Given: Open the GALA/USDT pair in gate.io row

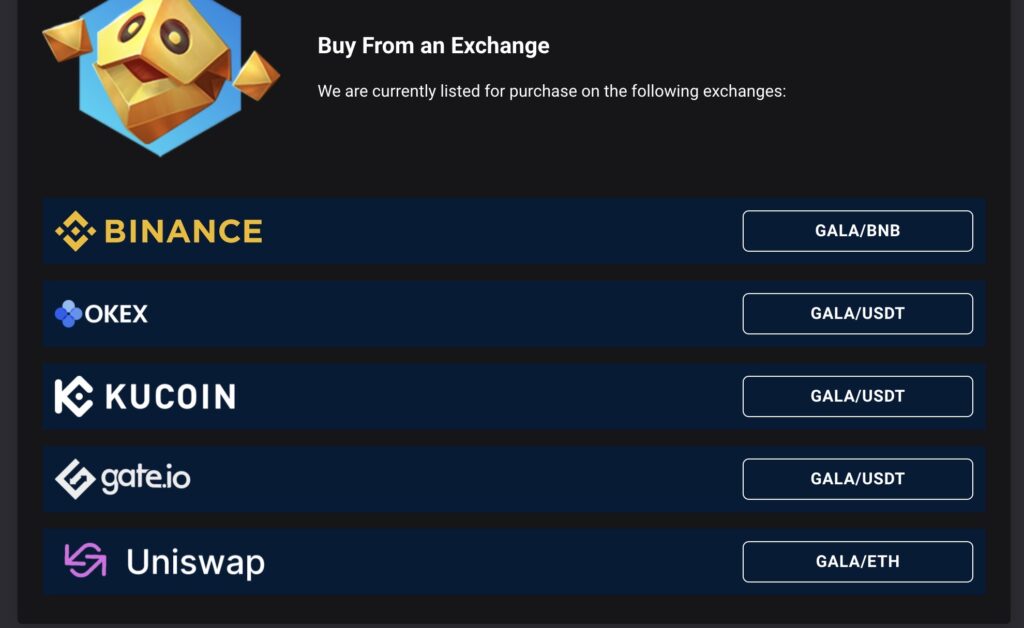Looking at the screenshot, I should [x=857, y=479].
